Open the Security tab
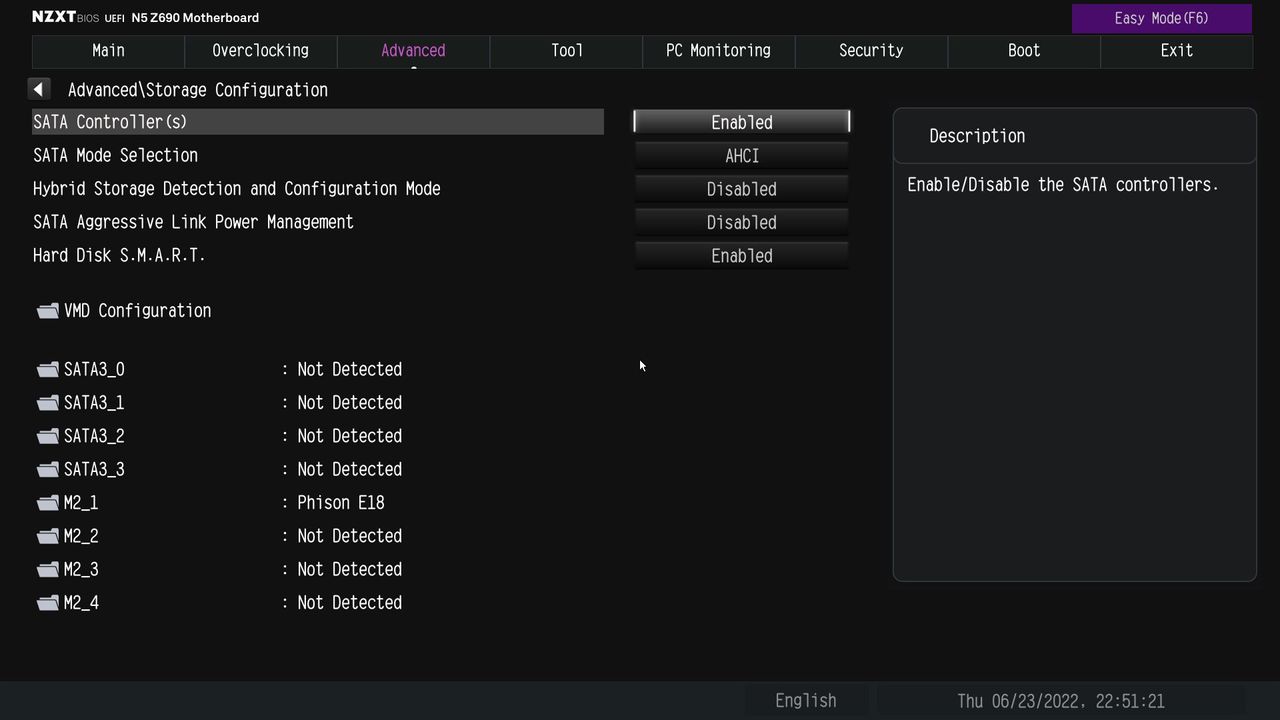This screenshot has width=1280, height=720. 871,51
